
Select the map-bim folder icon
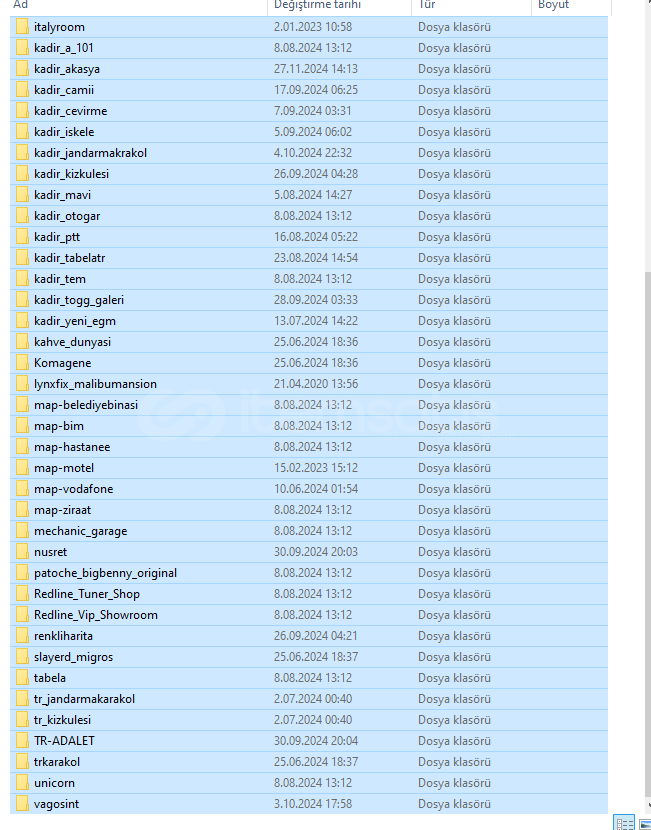(x=22, y=426)
